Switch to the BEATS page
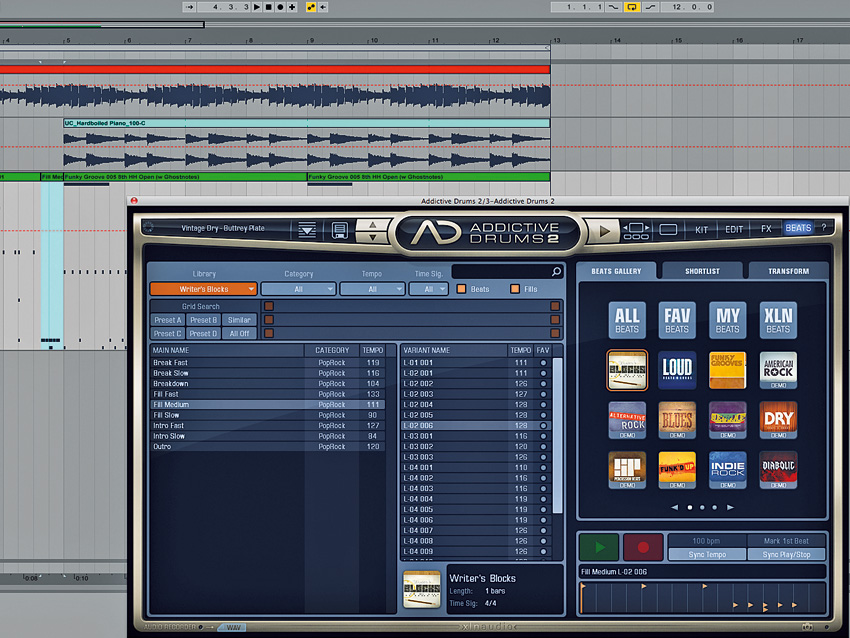This screenshot has width=850, height=638. 799,228
